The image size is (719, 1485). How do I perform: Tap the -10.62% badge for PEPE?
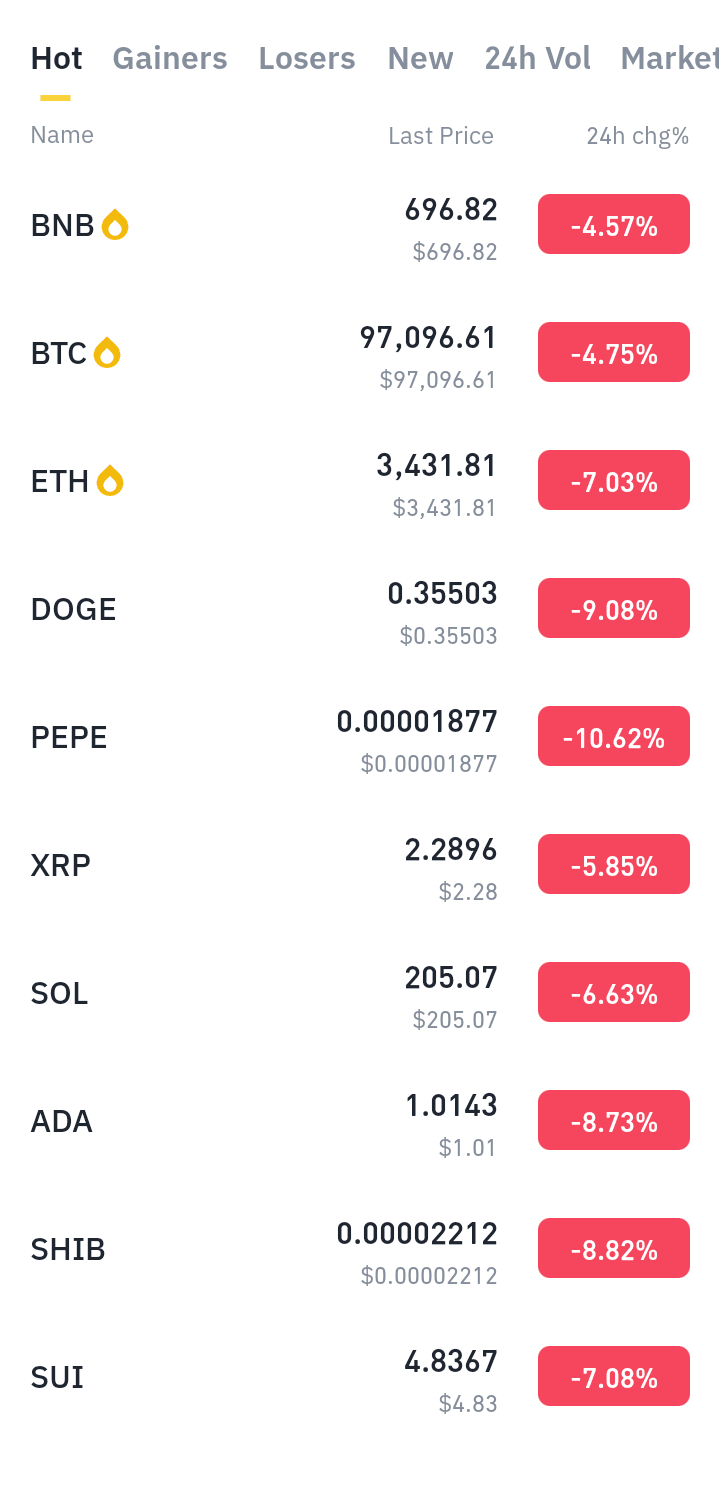pyautogui.click(x=614, y=736)
